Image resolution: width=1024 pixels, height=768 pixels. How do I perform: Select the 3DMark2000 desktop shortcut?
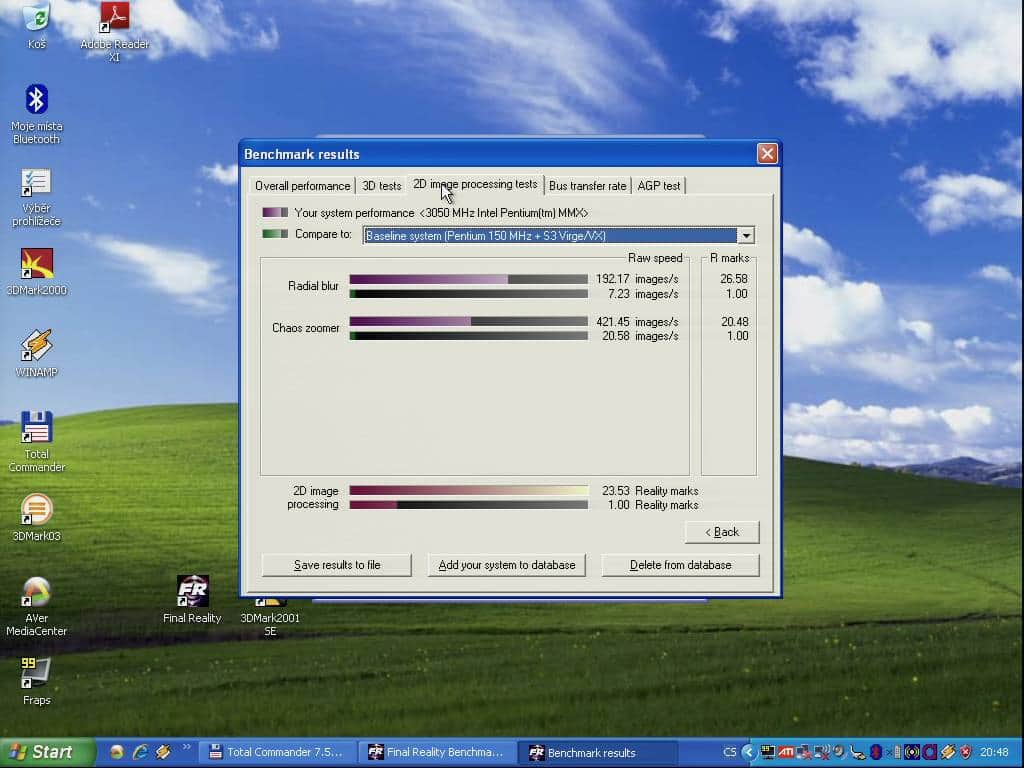point(37,272)
